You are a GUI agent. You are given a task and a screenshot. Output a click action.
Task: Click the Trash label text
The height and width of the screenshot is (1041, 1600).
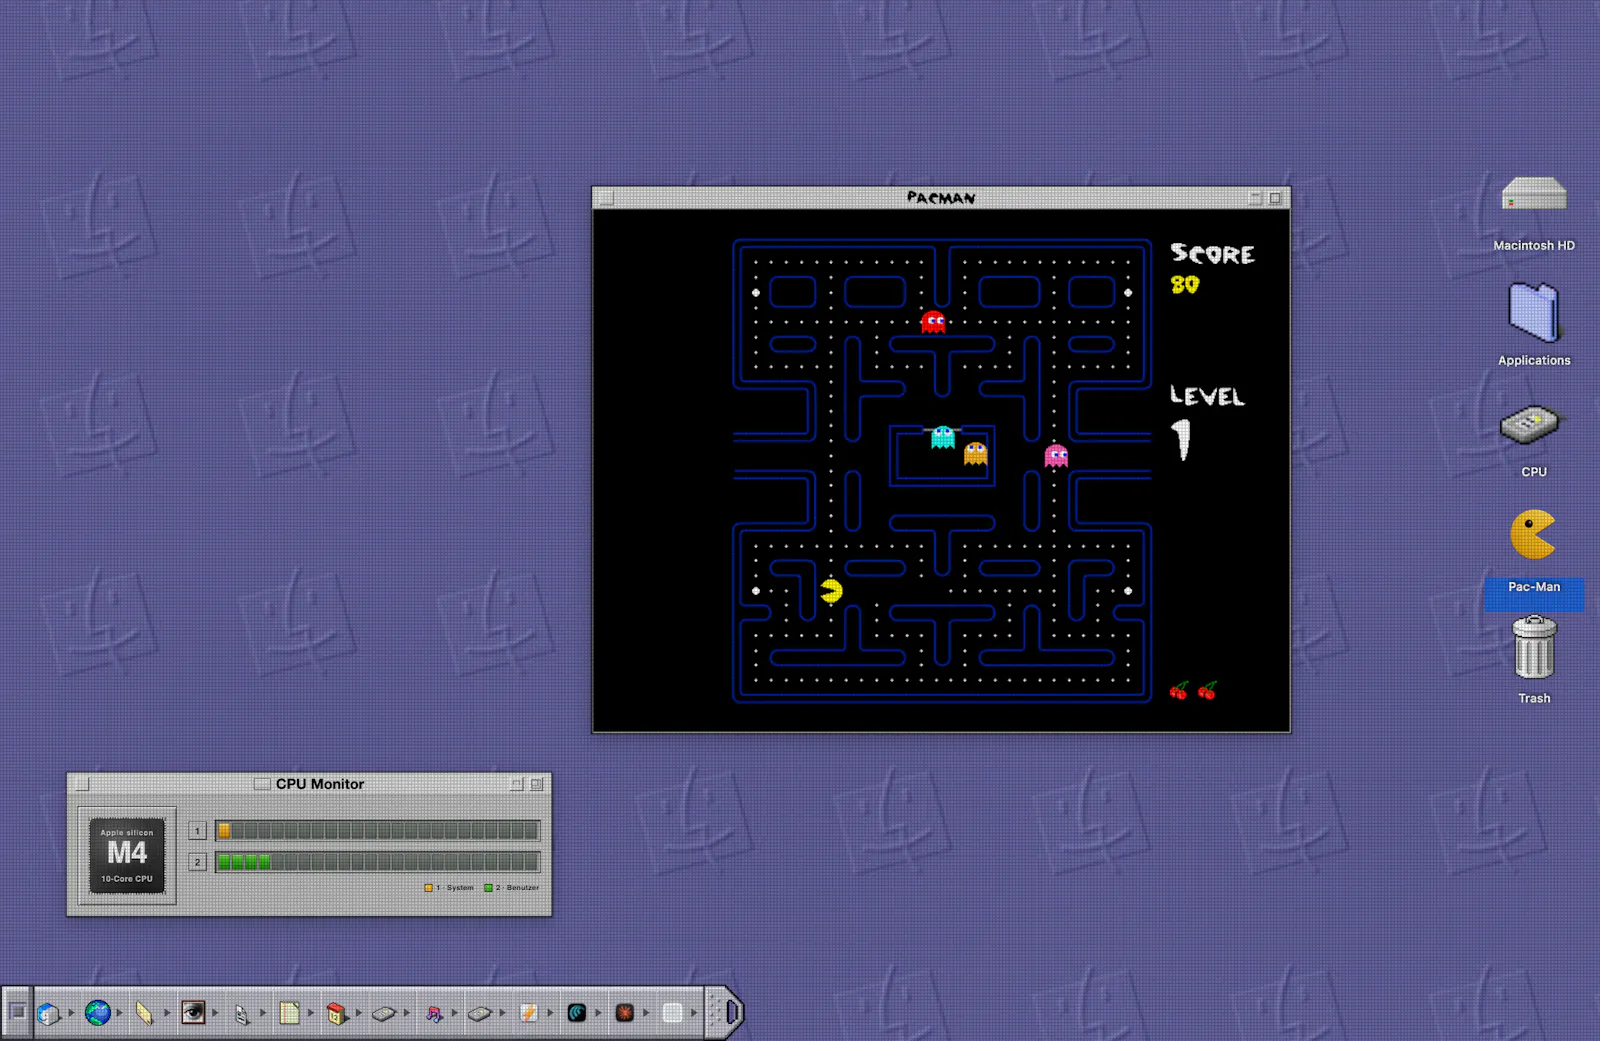[1534, 698]
